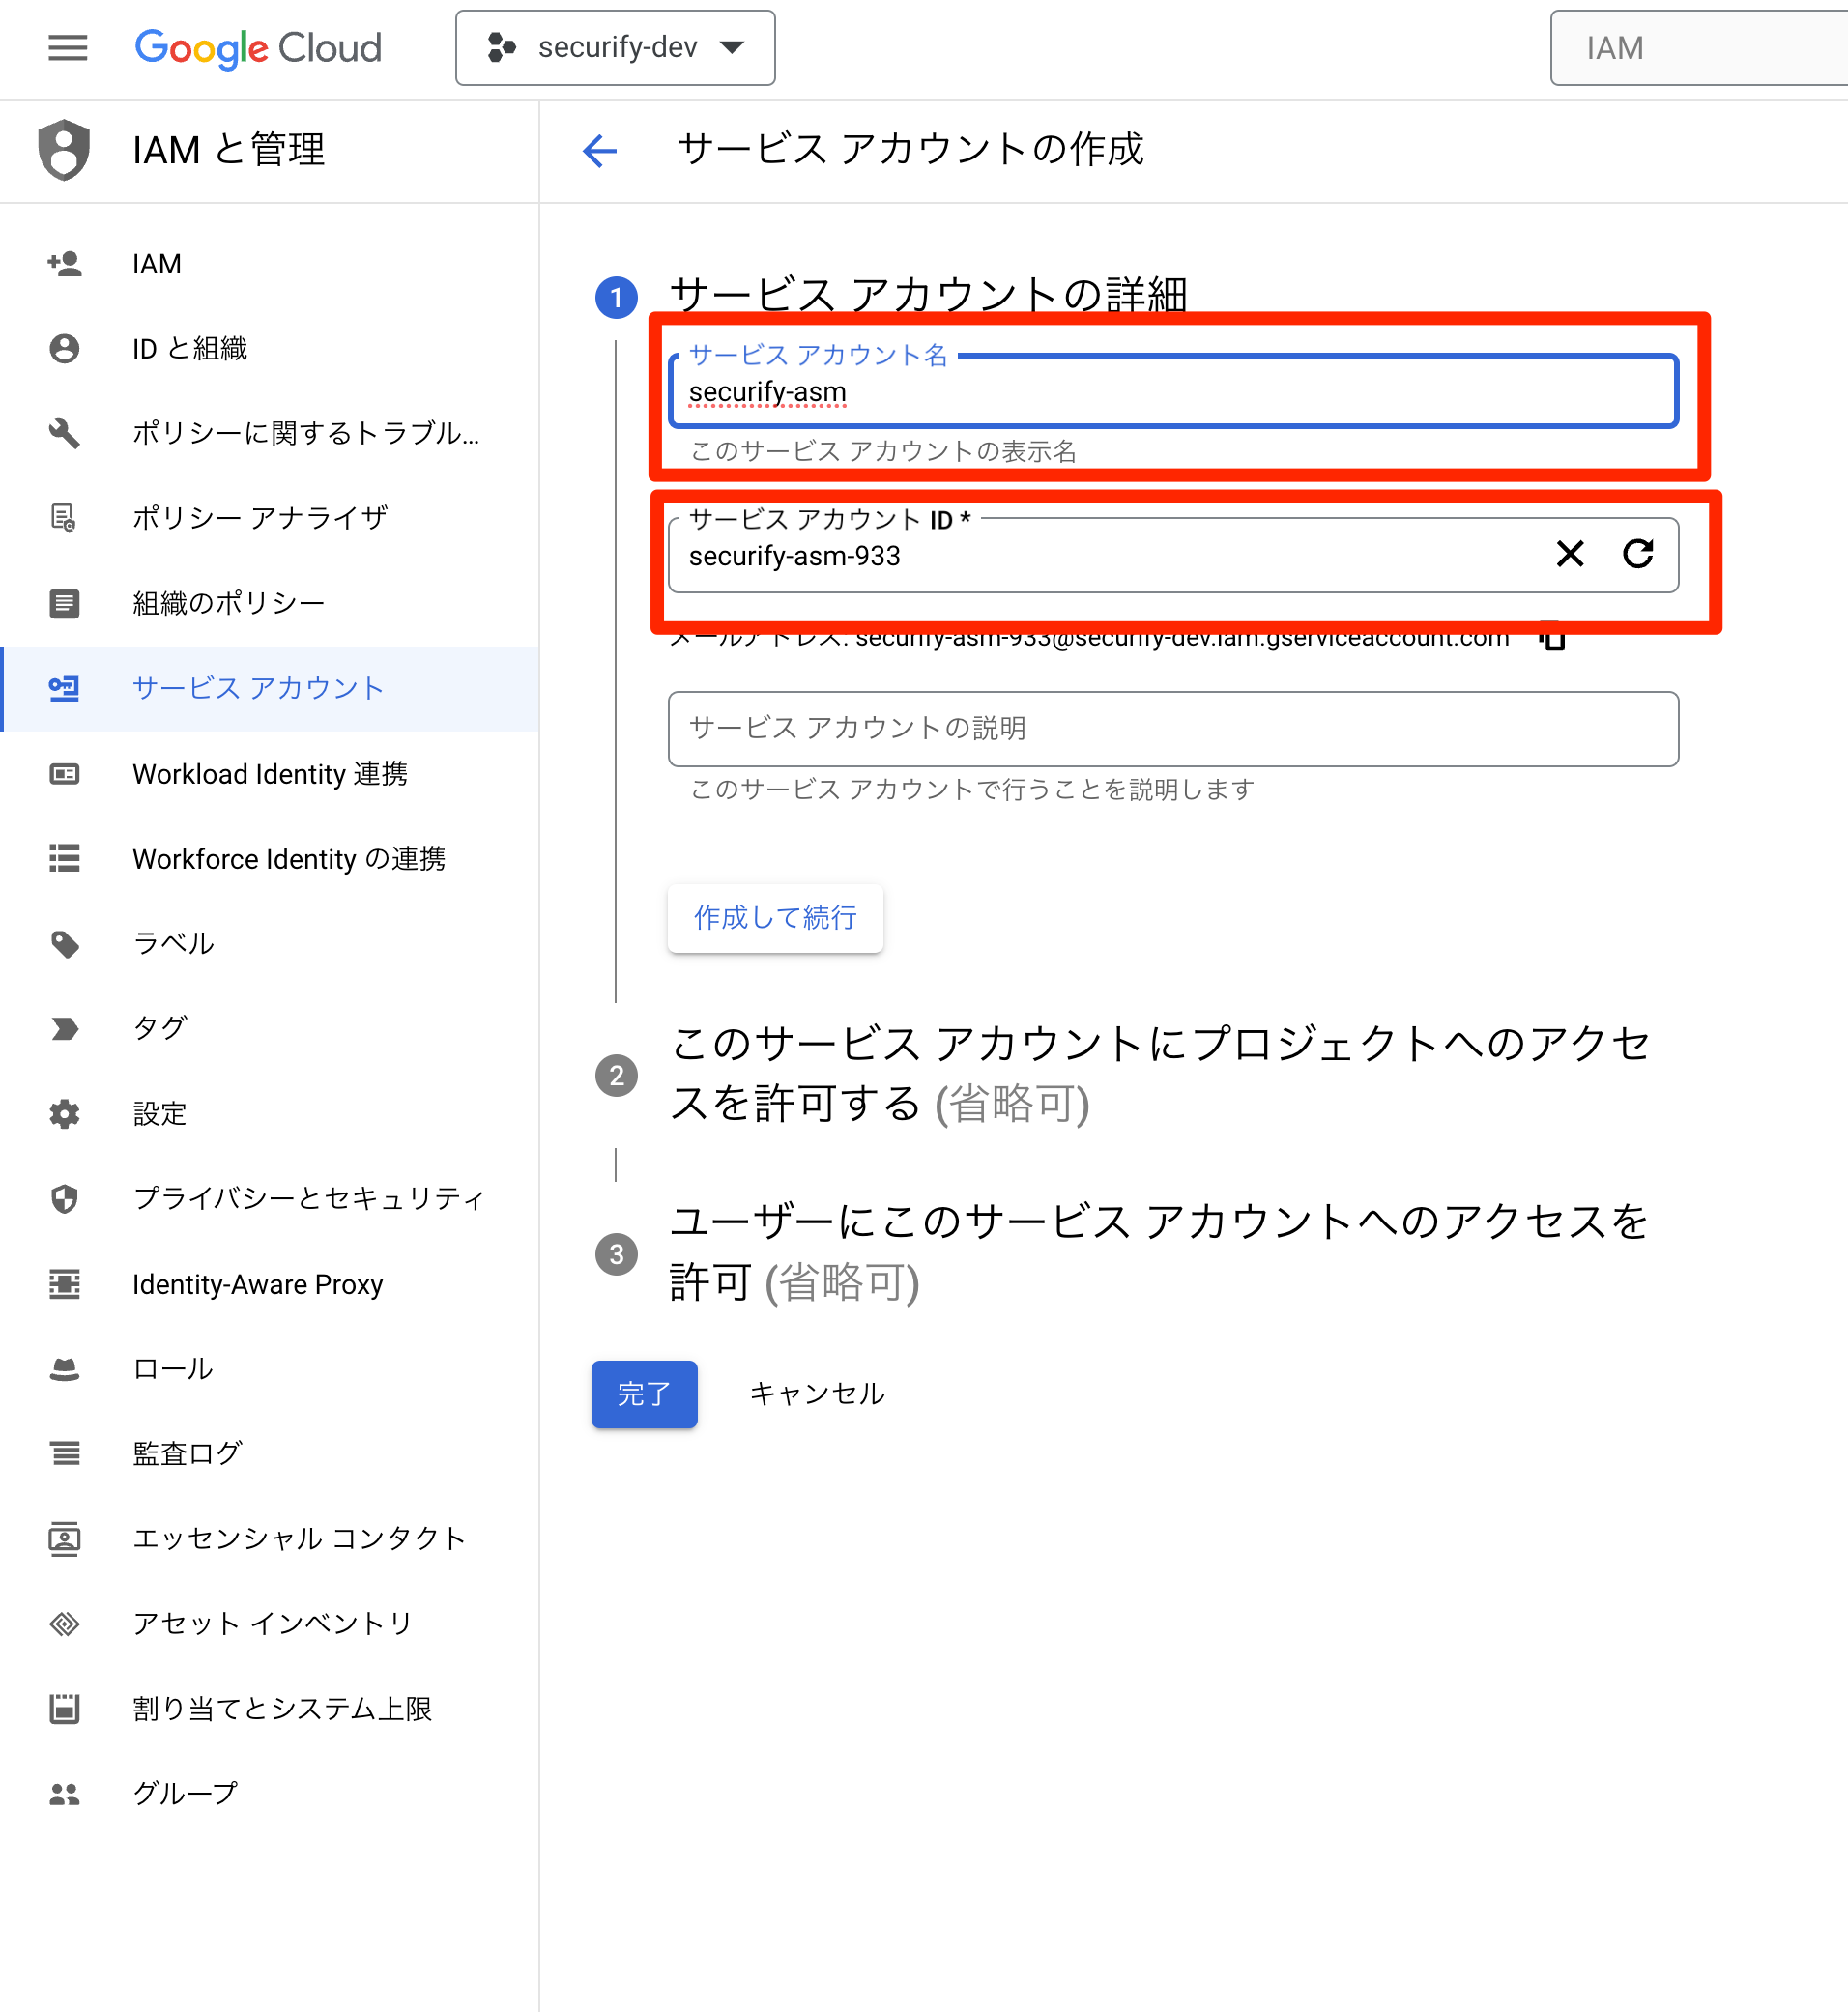Click the タグ arrow-label icon

tap(64, 1028)
